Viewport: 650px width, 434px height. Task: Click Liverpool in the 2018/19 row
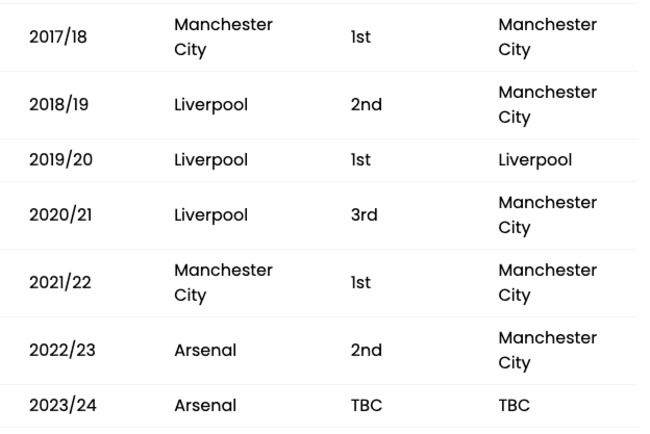point(211,105)
